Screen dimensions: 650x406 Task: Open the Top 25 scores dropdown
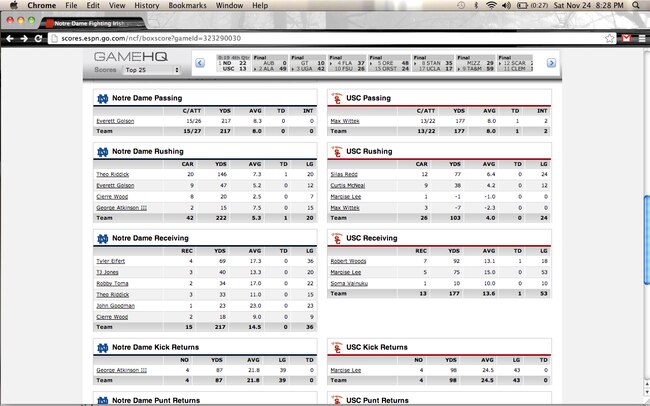[152, 70]
